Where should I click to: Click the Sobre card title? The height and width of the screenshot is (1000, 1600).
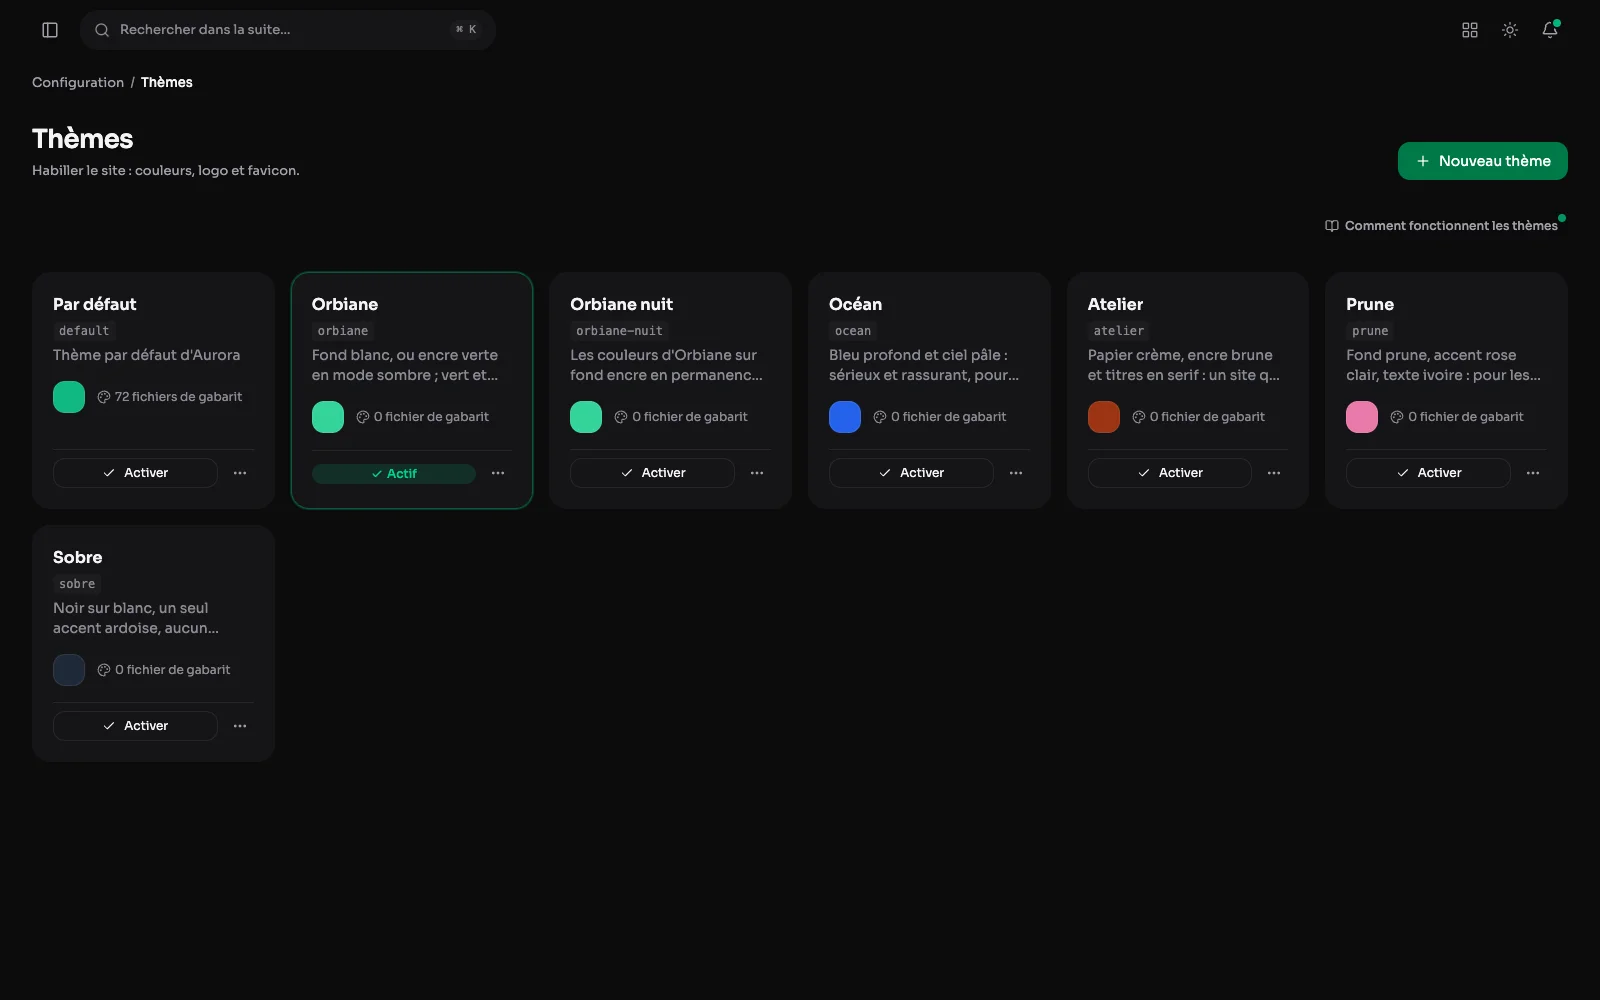78,557
